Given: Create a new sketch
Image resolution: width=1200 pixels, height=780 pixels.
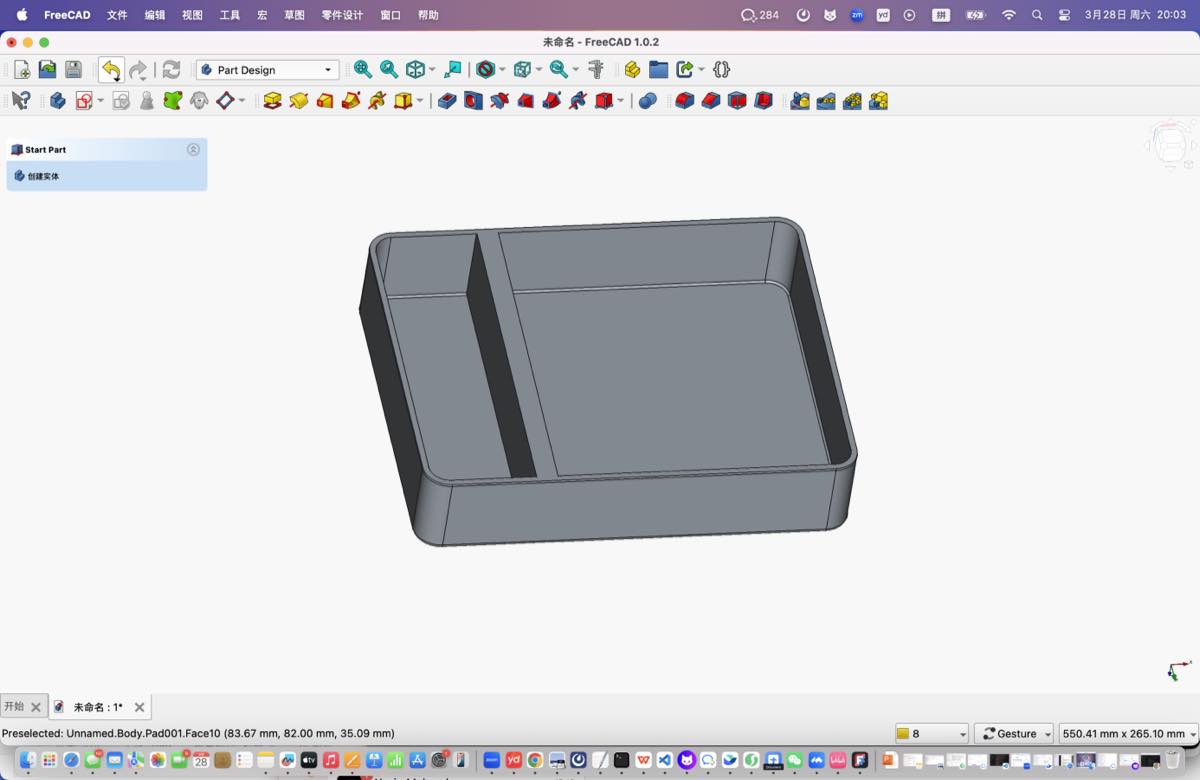Looking at the screenshot, I should point(84,101).
